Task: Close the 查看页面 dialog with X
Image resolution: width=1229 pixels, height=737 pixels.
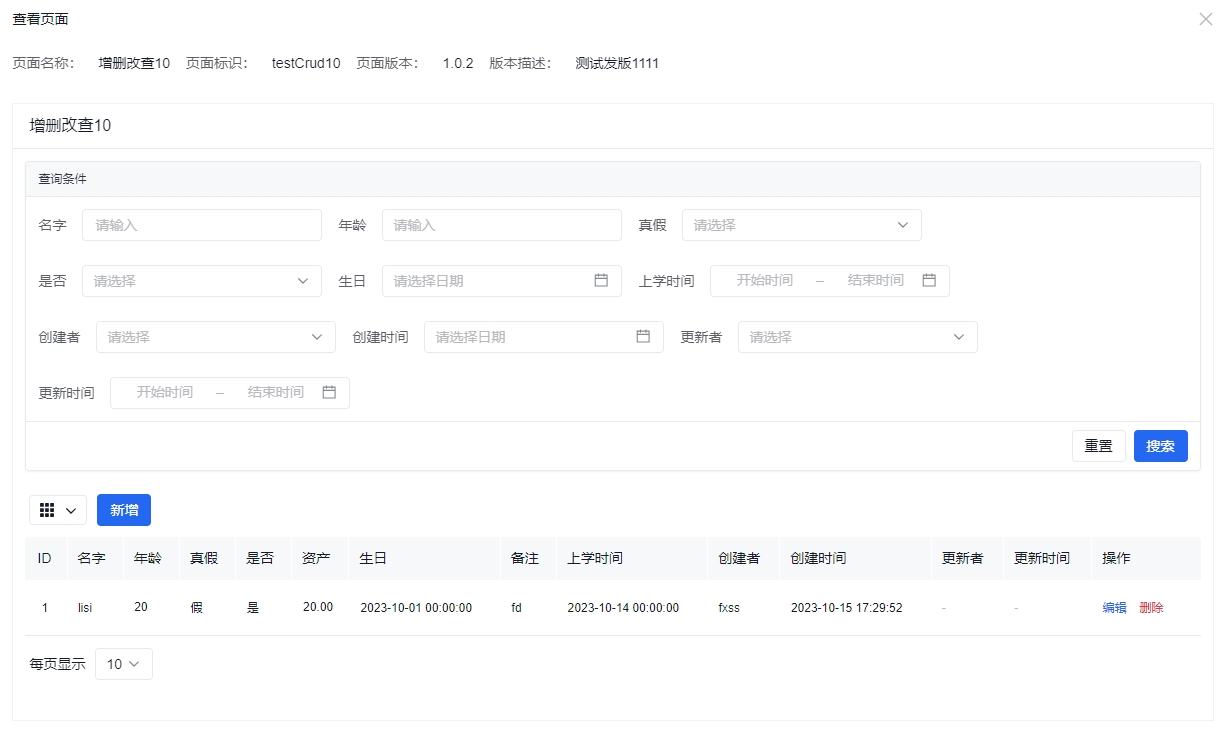Action: (x=1205, y=19)
